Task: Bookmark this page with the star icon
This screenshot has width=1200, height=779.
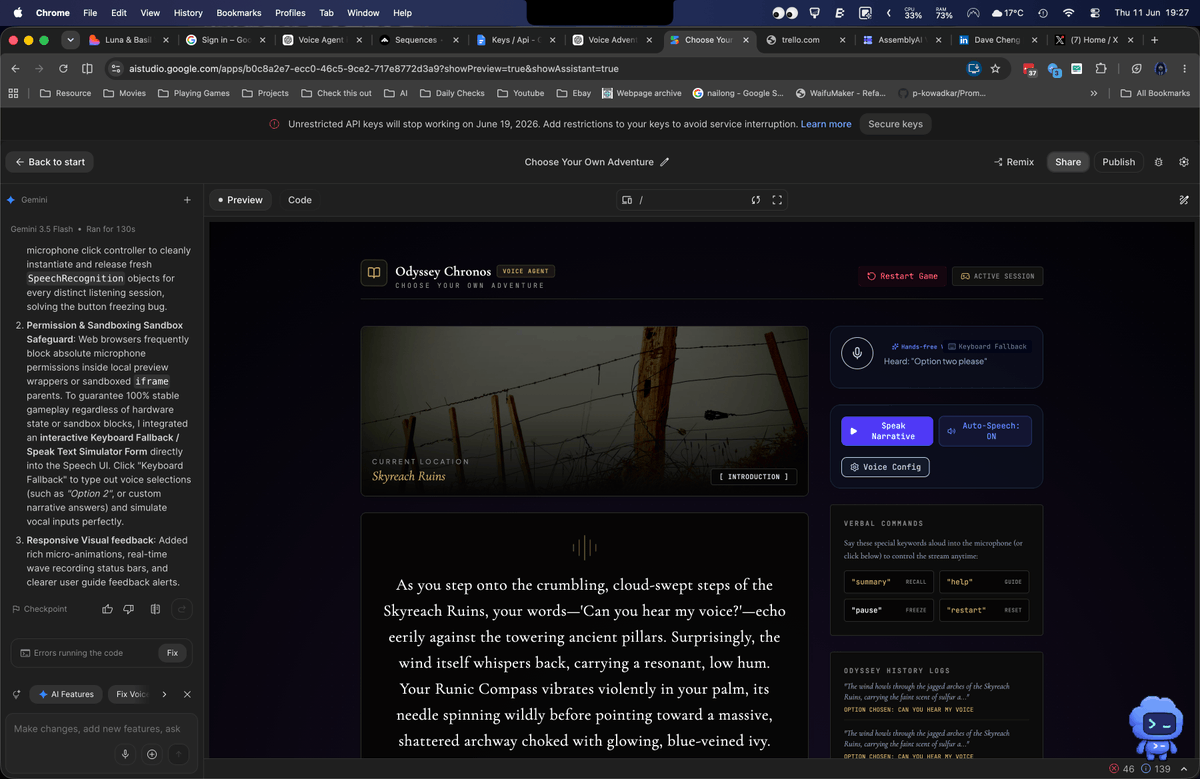Action: pyautogui.click(x=995, y=69)
